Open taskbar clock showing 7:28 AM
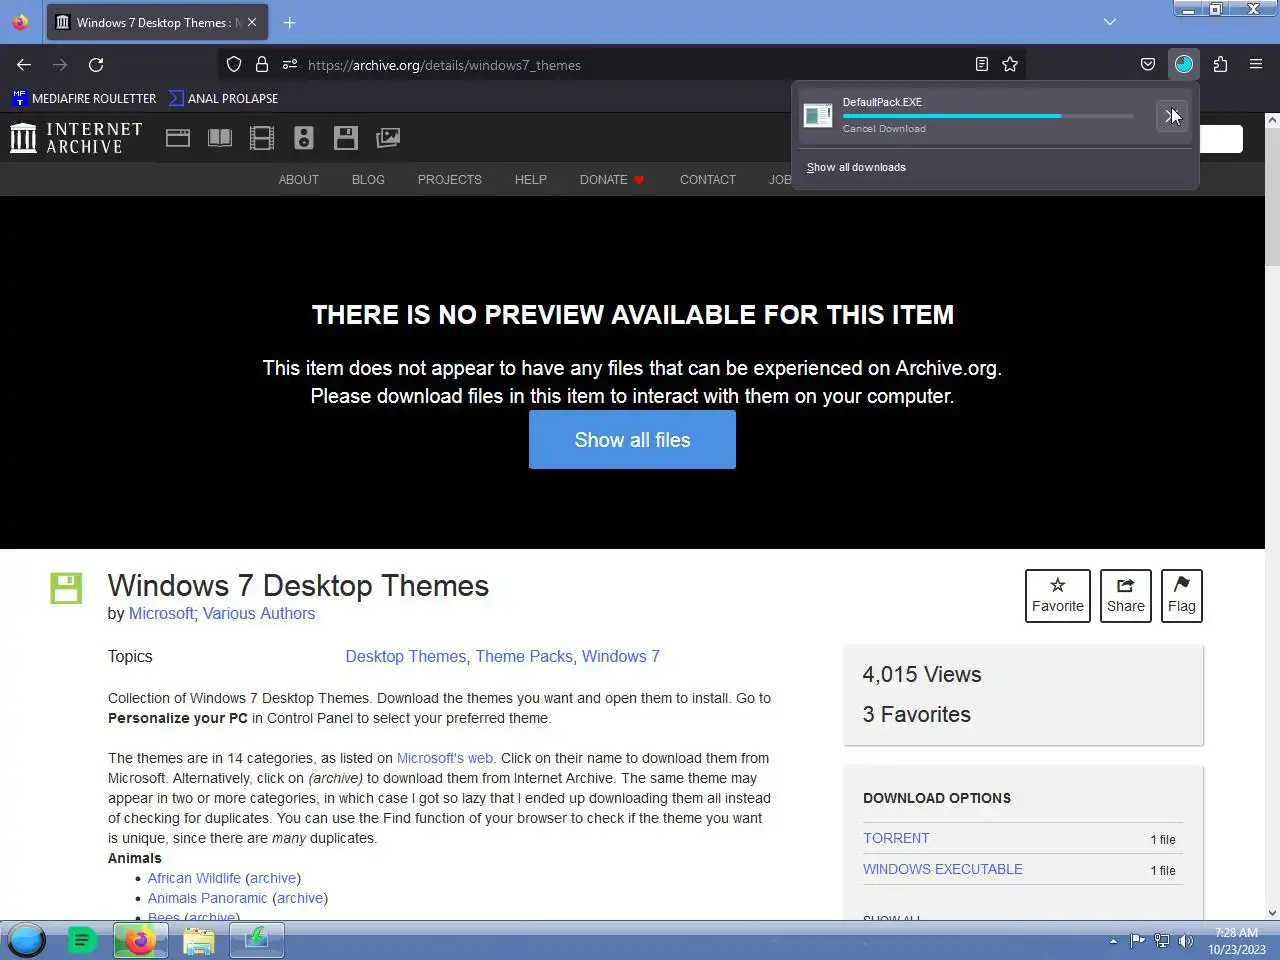Viewport: 1280px width, 960px height. [x=1237, y=941]
